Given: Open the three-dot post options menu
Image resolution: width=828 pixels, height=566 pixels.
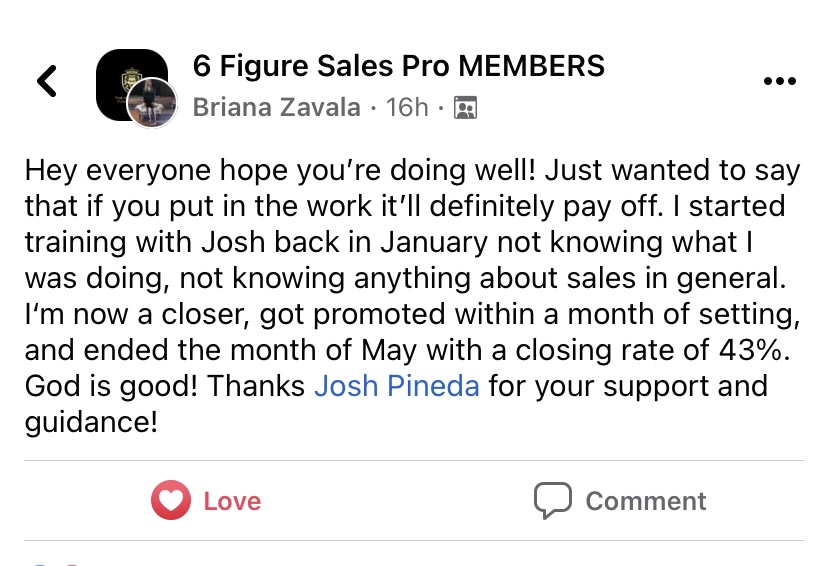Looking at the screenshot, I should [x=780, y=81].
